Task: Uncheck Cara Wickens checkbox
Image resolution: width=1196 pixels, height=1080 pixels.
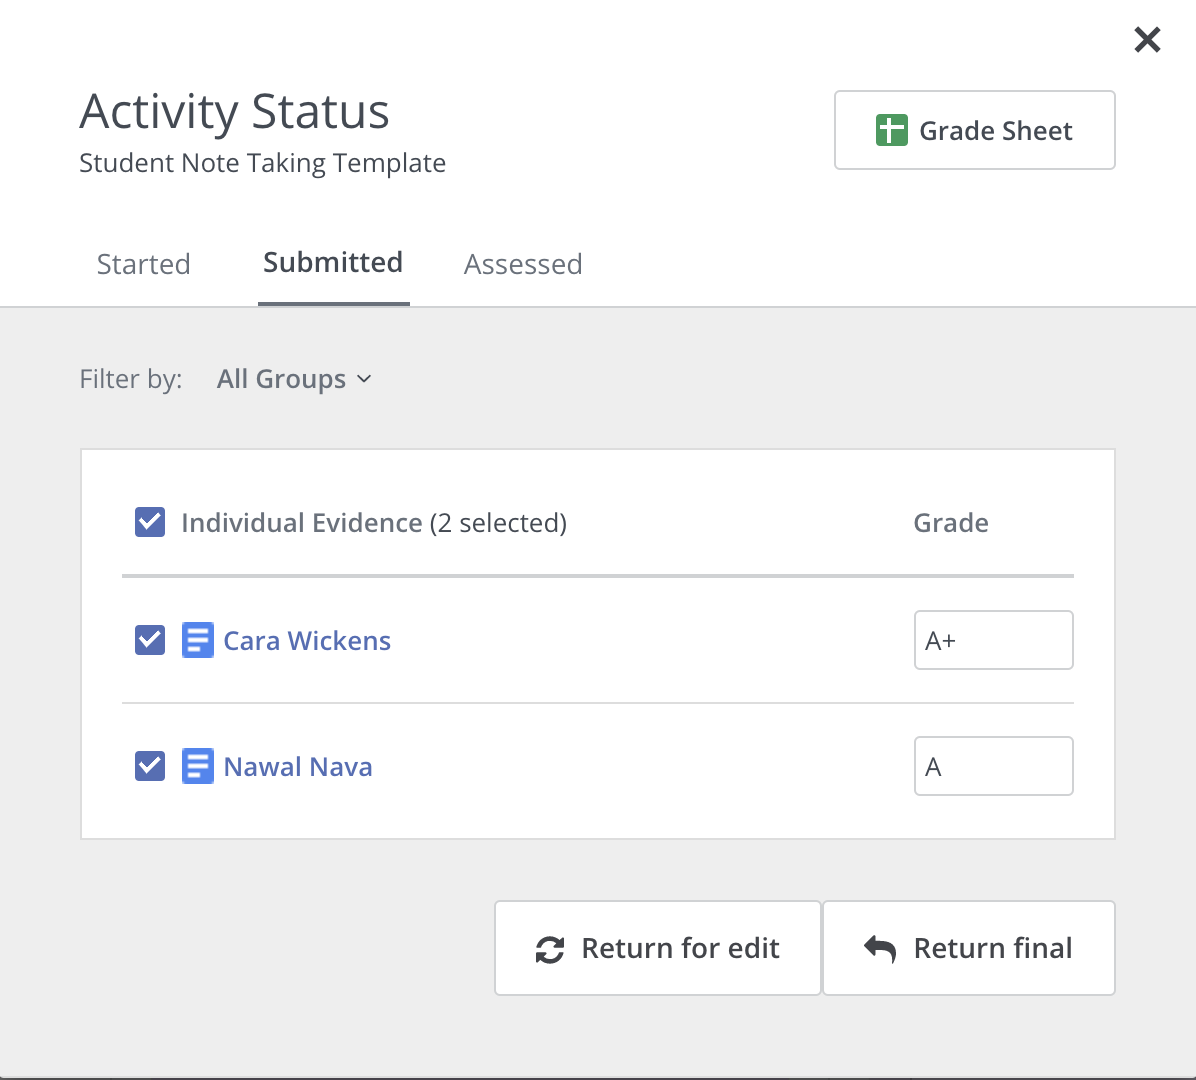Action: click(x=150, y=640)
